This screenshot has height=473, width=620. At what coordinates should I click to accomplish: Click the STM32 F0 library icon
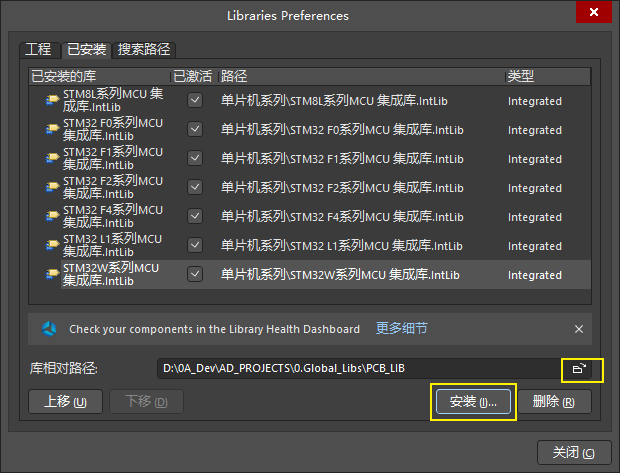click(52, 130)
